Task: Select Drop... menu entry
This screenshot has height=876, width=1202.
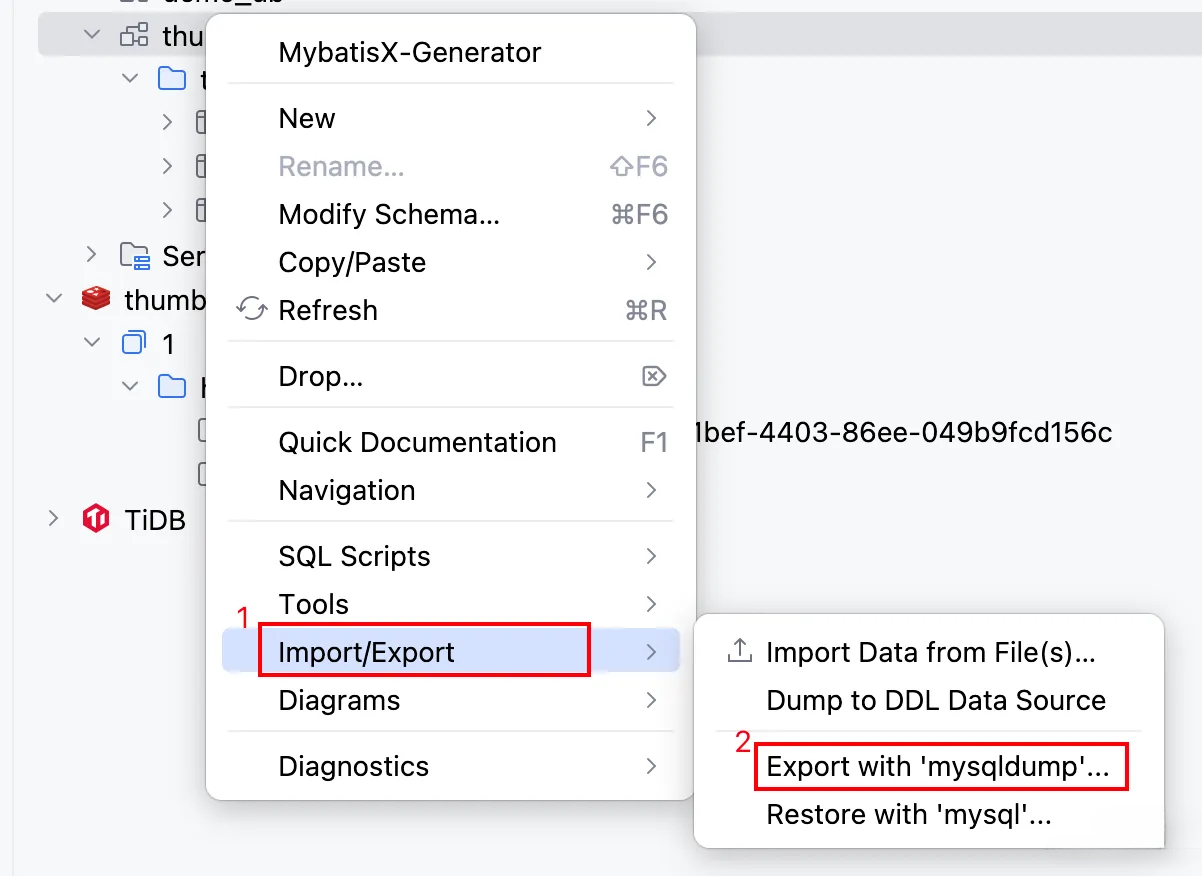Action: coord(450,376)
